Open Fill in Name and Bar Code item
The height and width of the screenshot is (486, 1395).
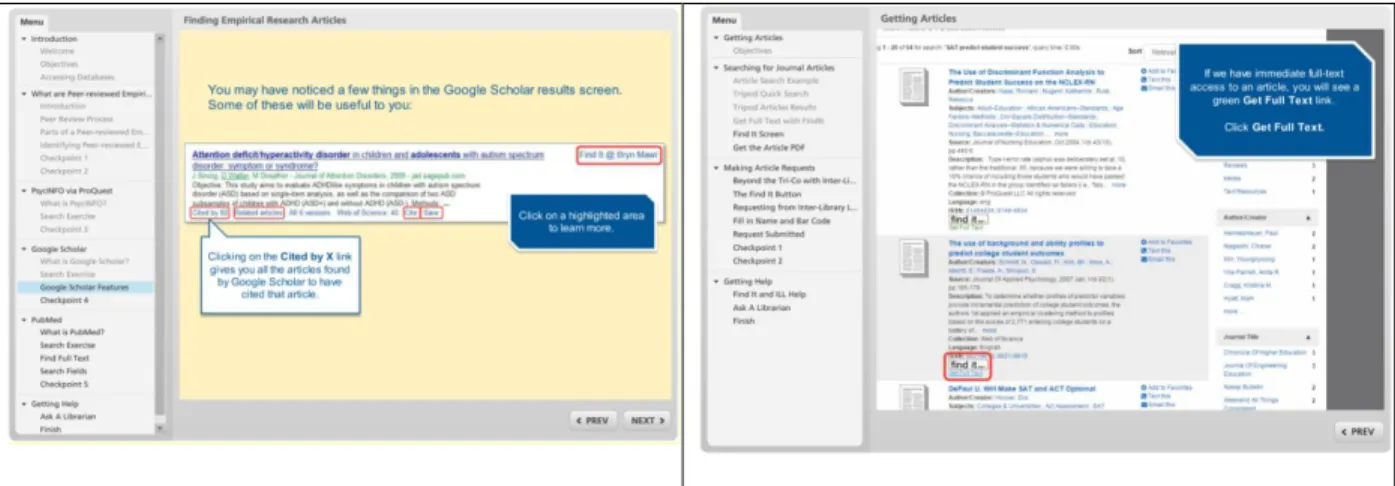pyautogui.click(x=782, y=221)
